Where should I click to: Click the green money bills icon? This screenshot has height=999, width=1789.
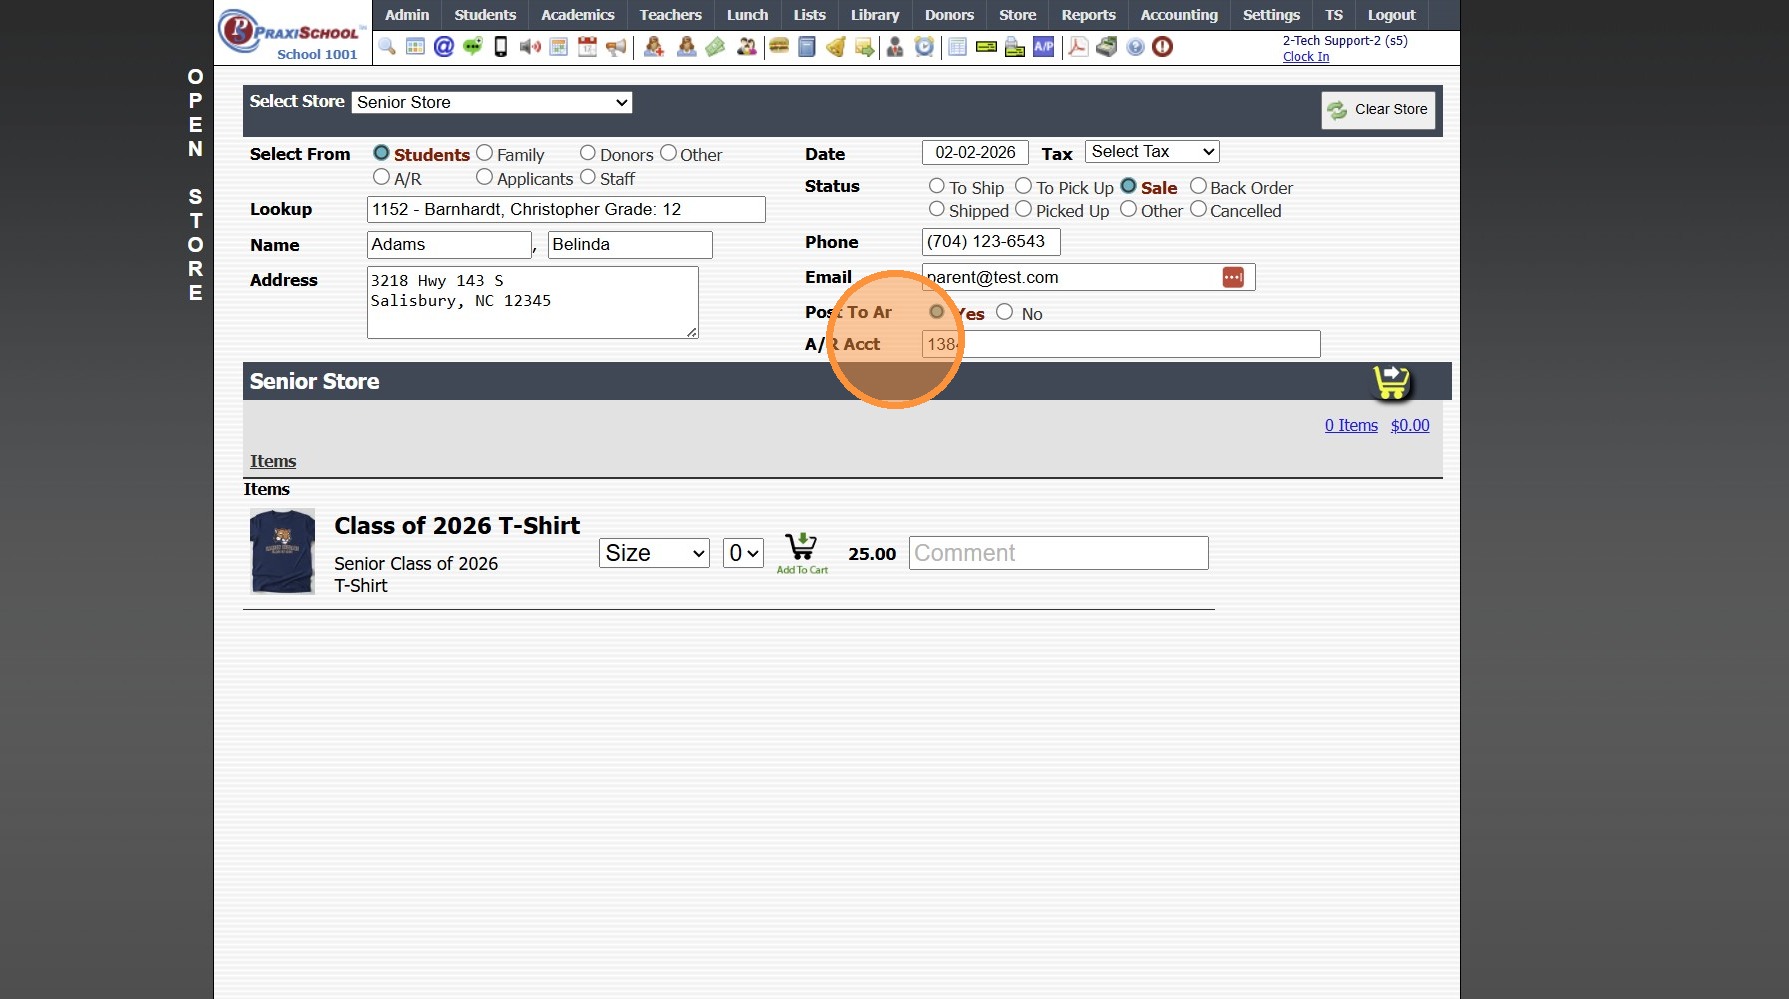coord(715,47)
